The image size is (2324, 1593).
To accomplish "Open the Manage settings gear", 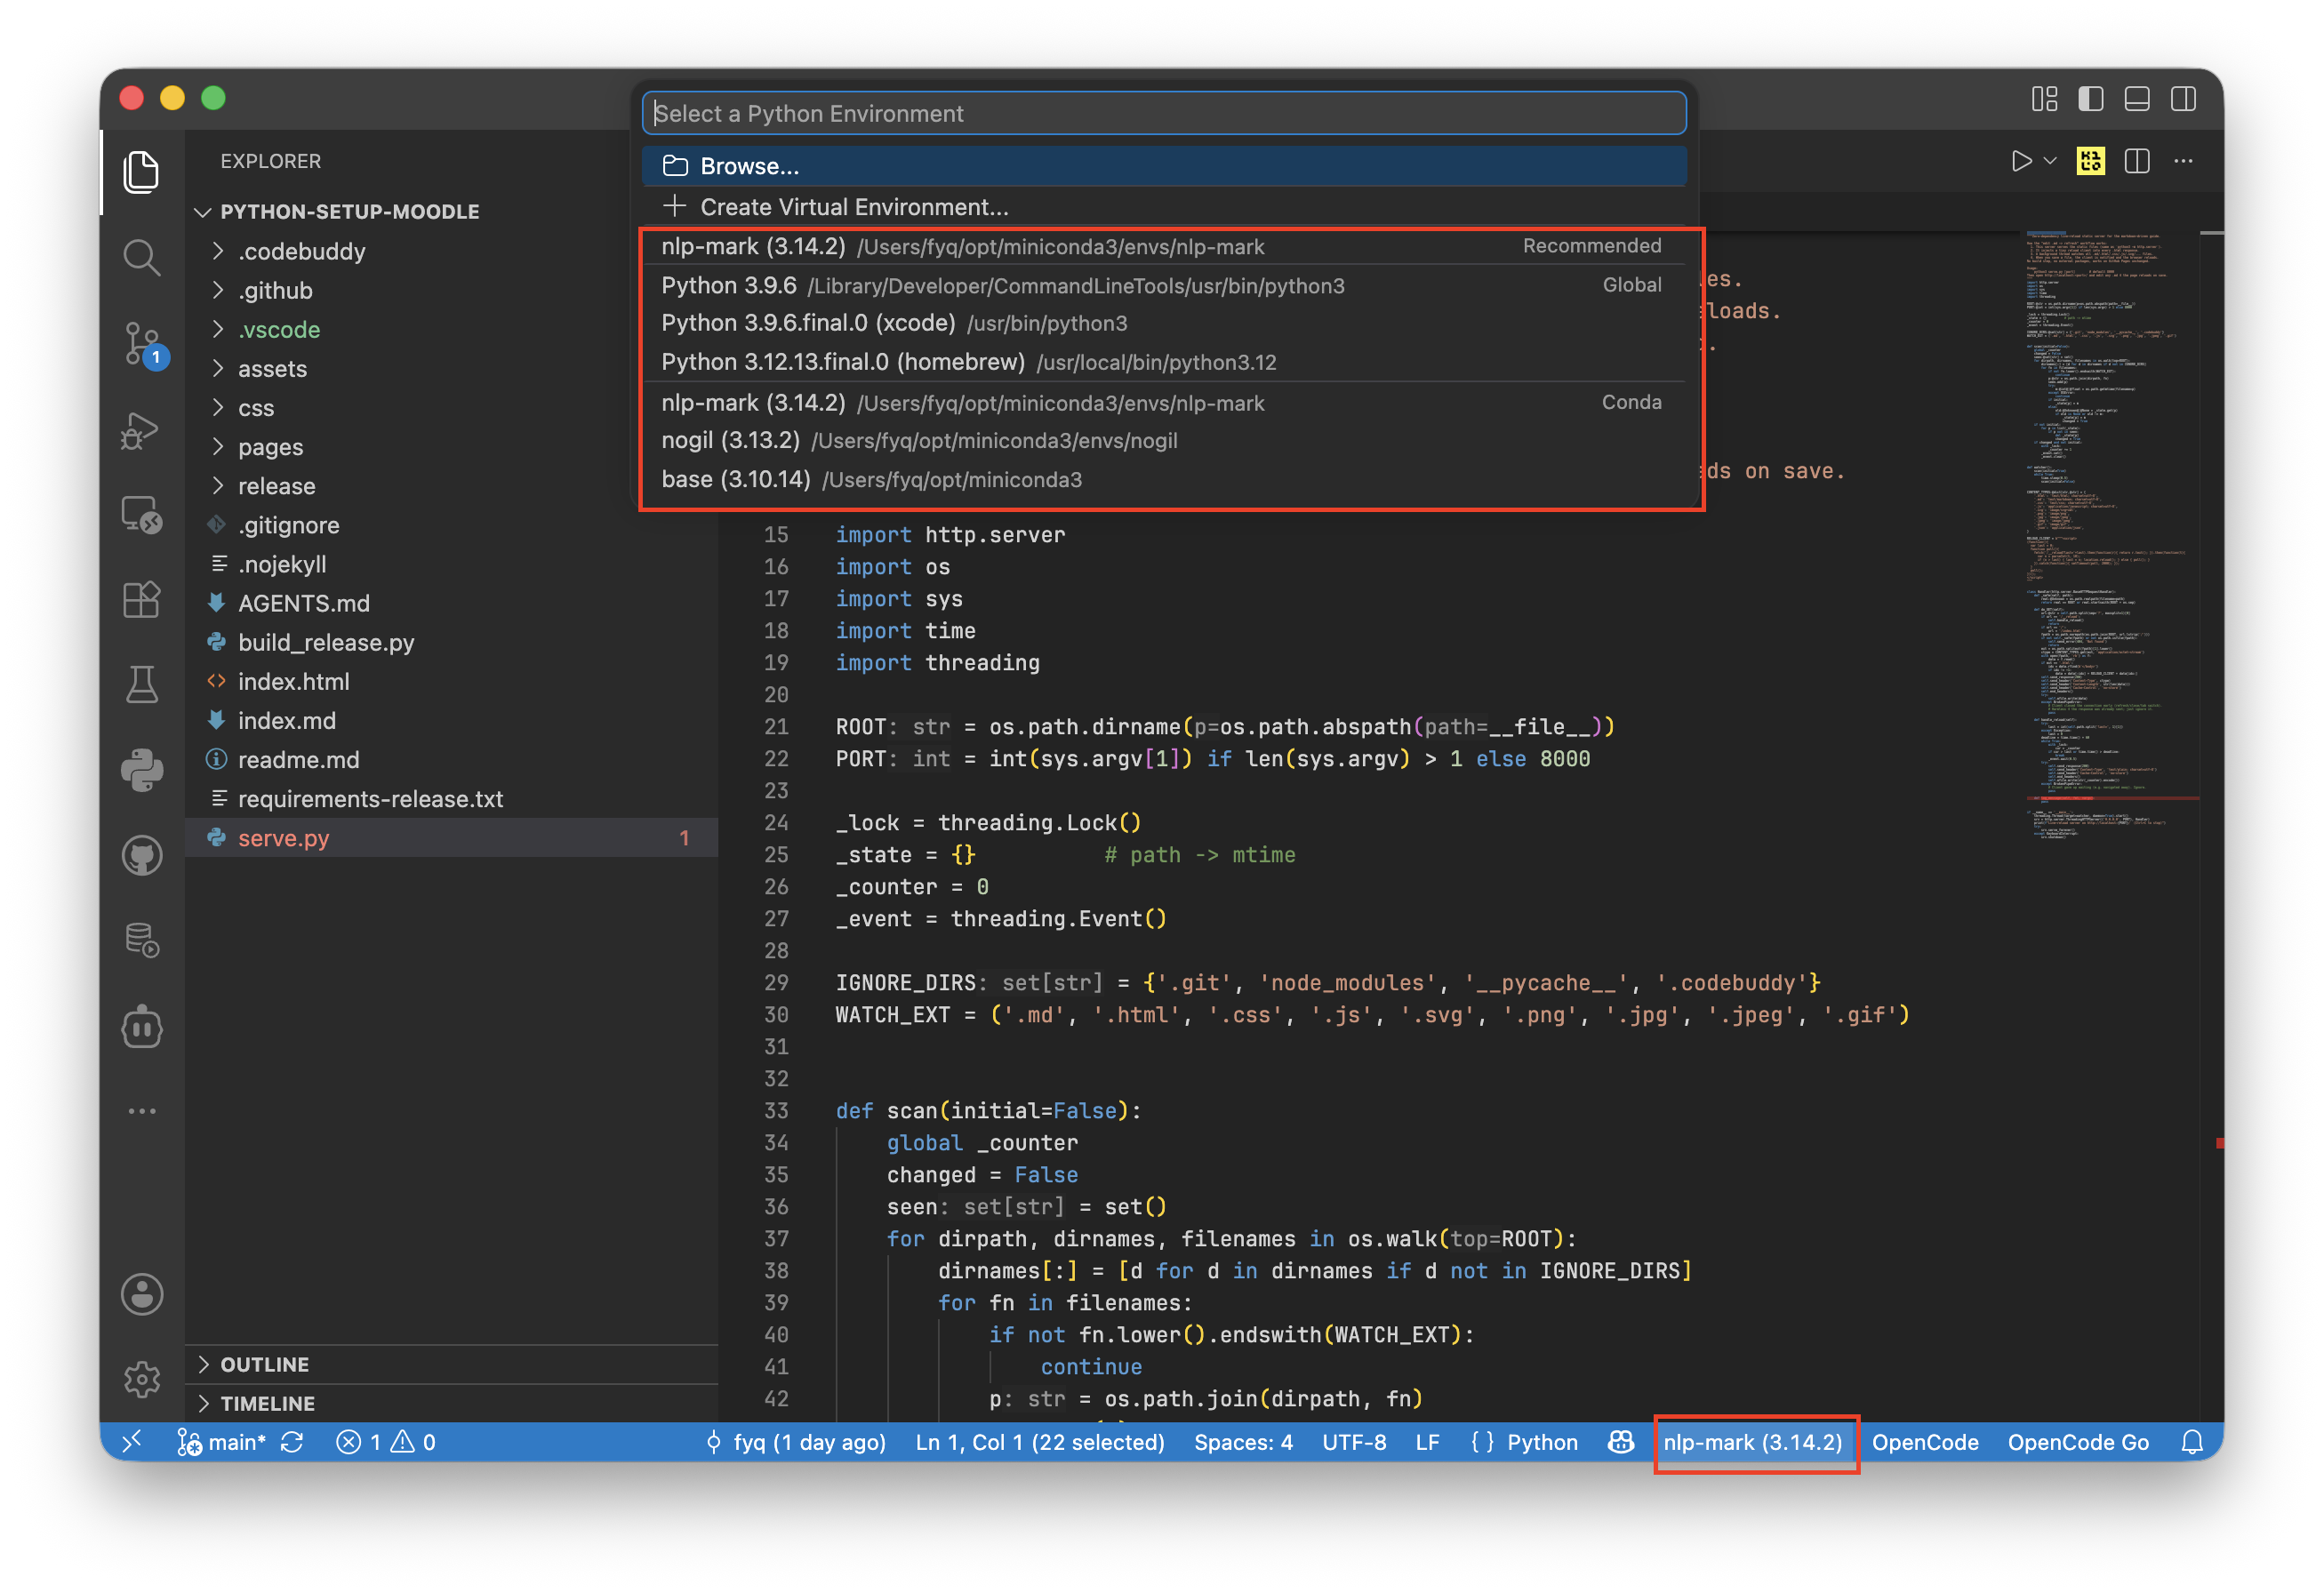I will [x=141, y=1379].
